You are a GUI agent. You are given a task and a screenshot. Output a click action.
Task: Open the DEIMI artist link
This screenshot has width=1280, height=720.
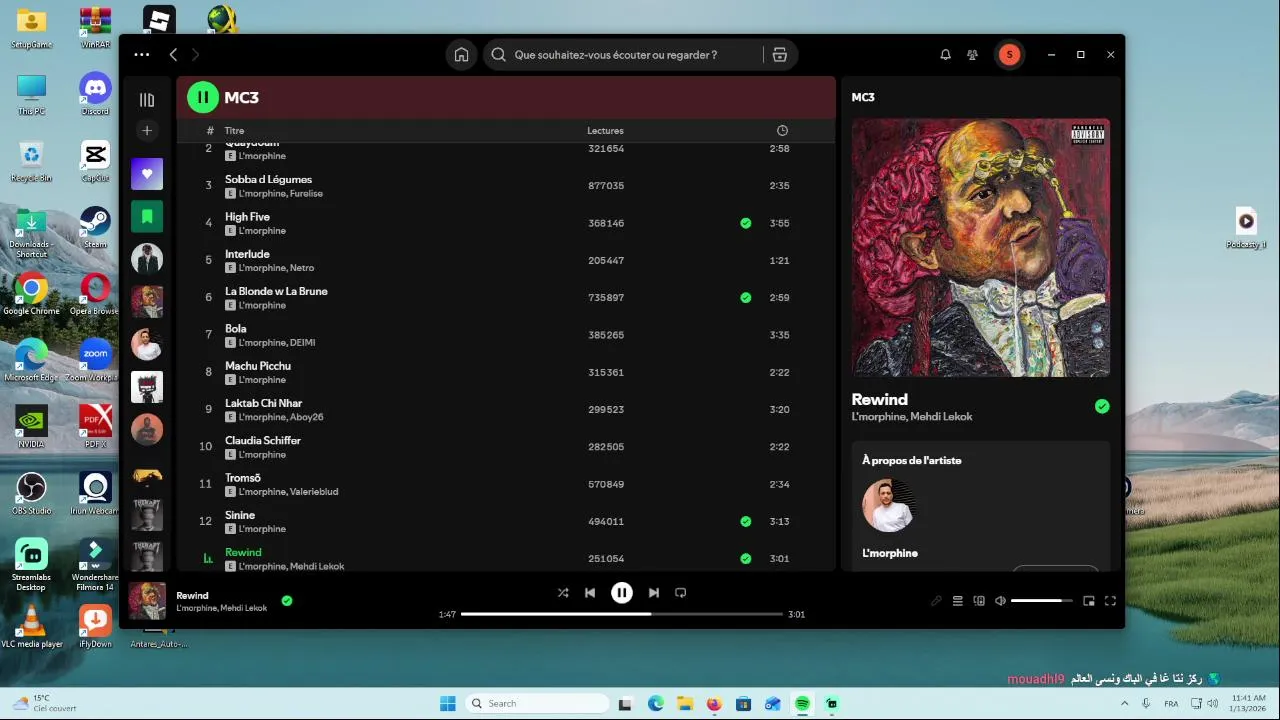(x=302, y=343)
